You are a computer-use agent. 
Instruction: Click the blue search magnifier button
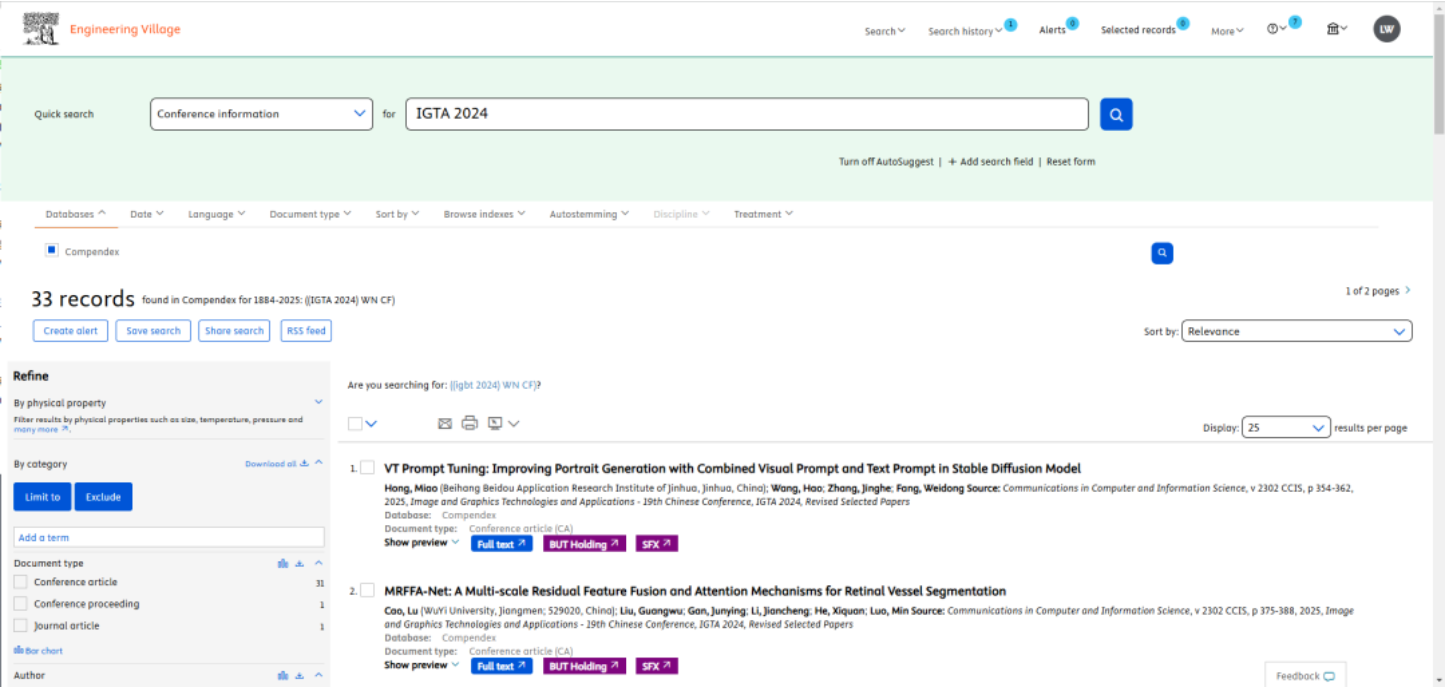(x=1116, y=114)
